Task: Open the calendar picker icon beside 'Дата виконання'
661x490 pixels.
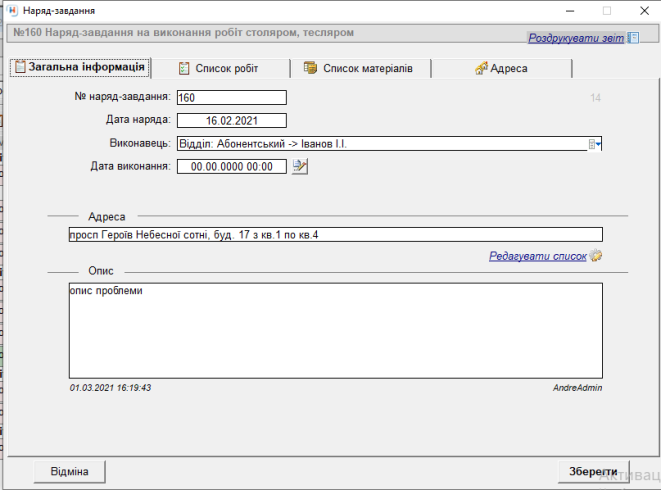Action: [x=300, y=167]
